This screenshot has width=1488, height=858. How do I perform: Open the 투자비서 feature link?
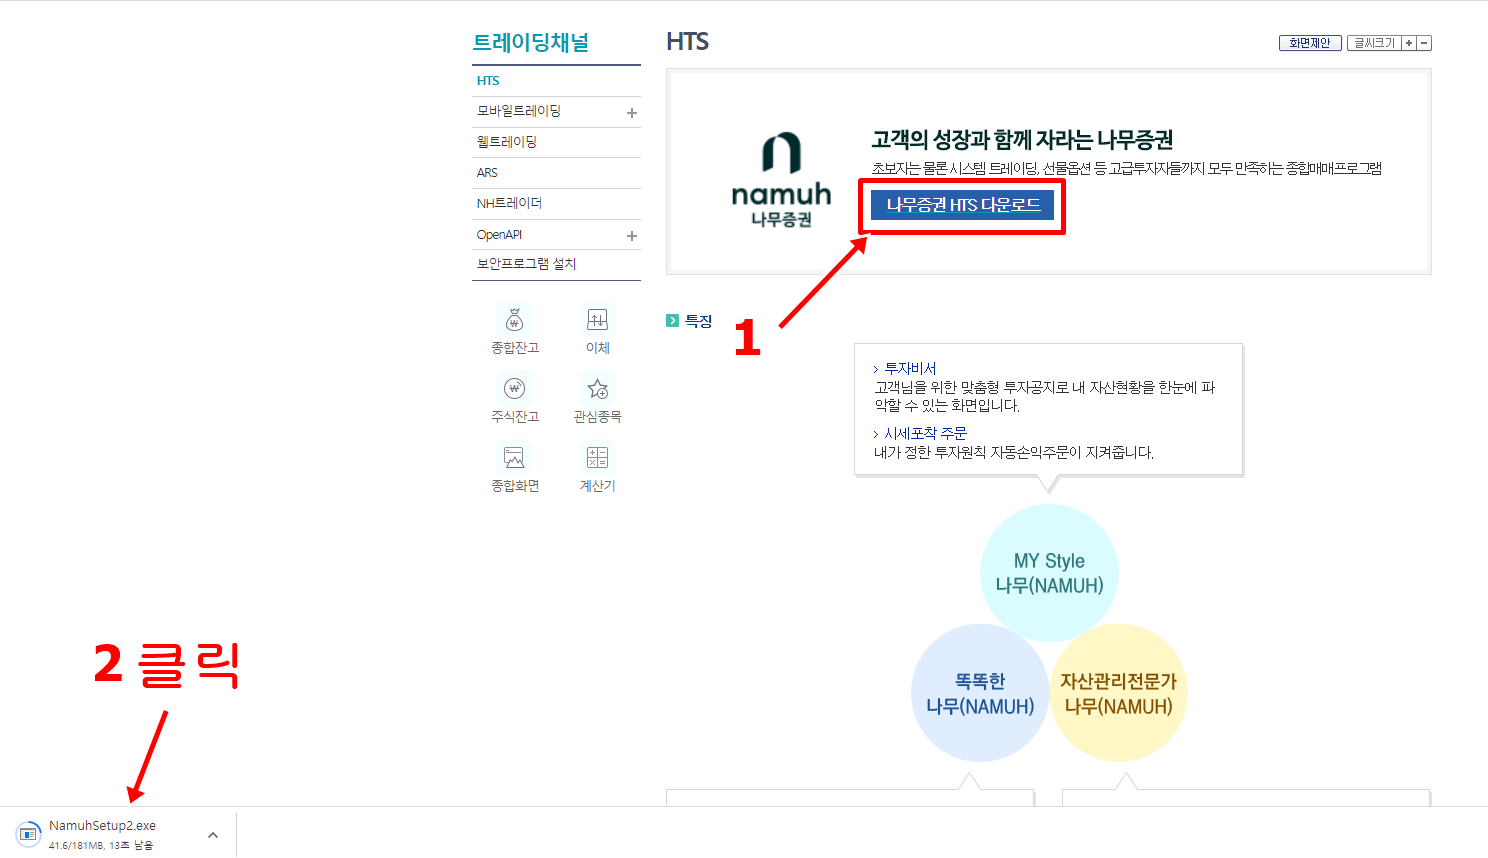(x=909, y=369)
